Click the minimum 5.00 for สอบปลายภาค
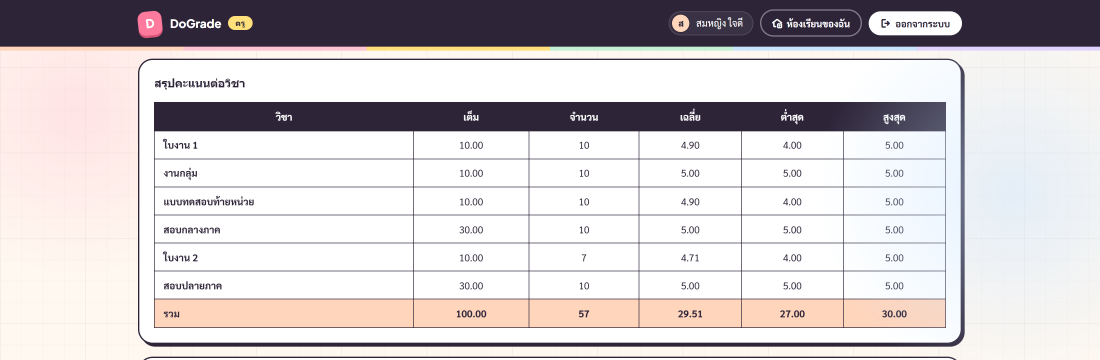1100x360 pixels. coord(792,286)
